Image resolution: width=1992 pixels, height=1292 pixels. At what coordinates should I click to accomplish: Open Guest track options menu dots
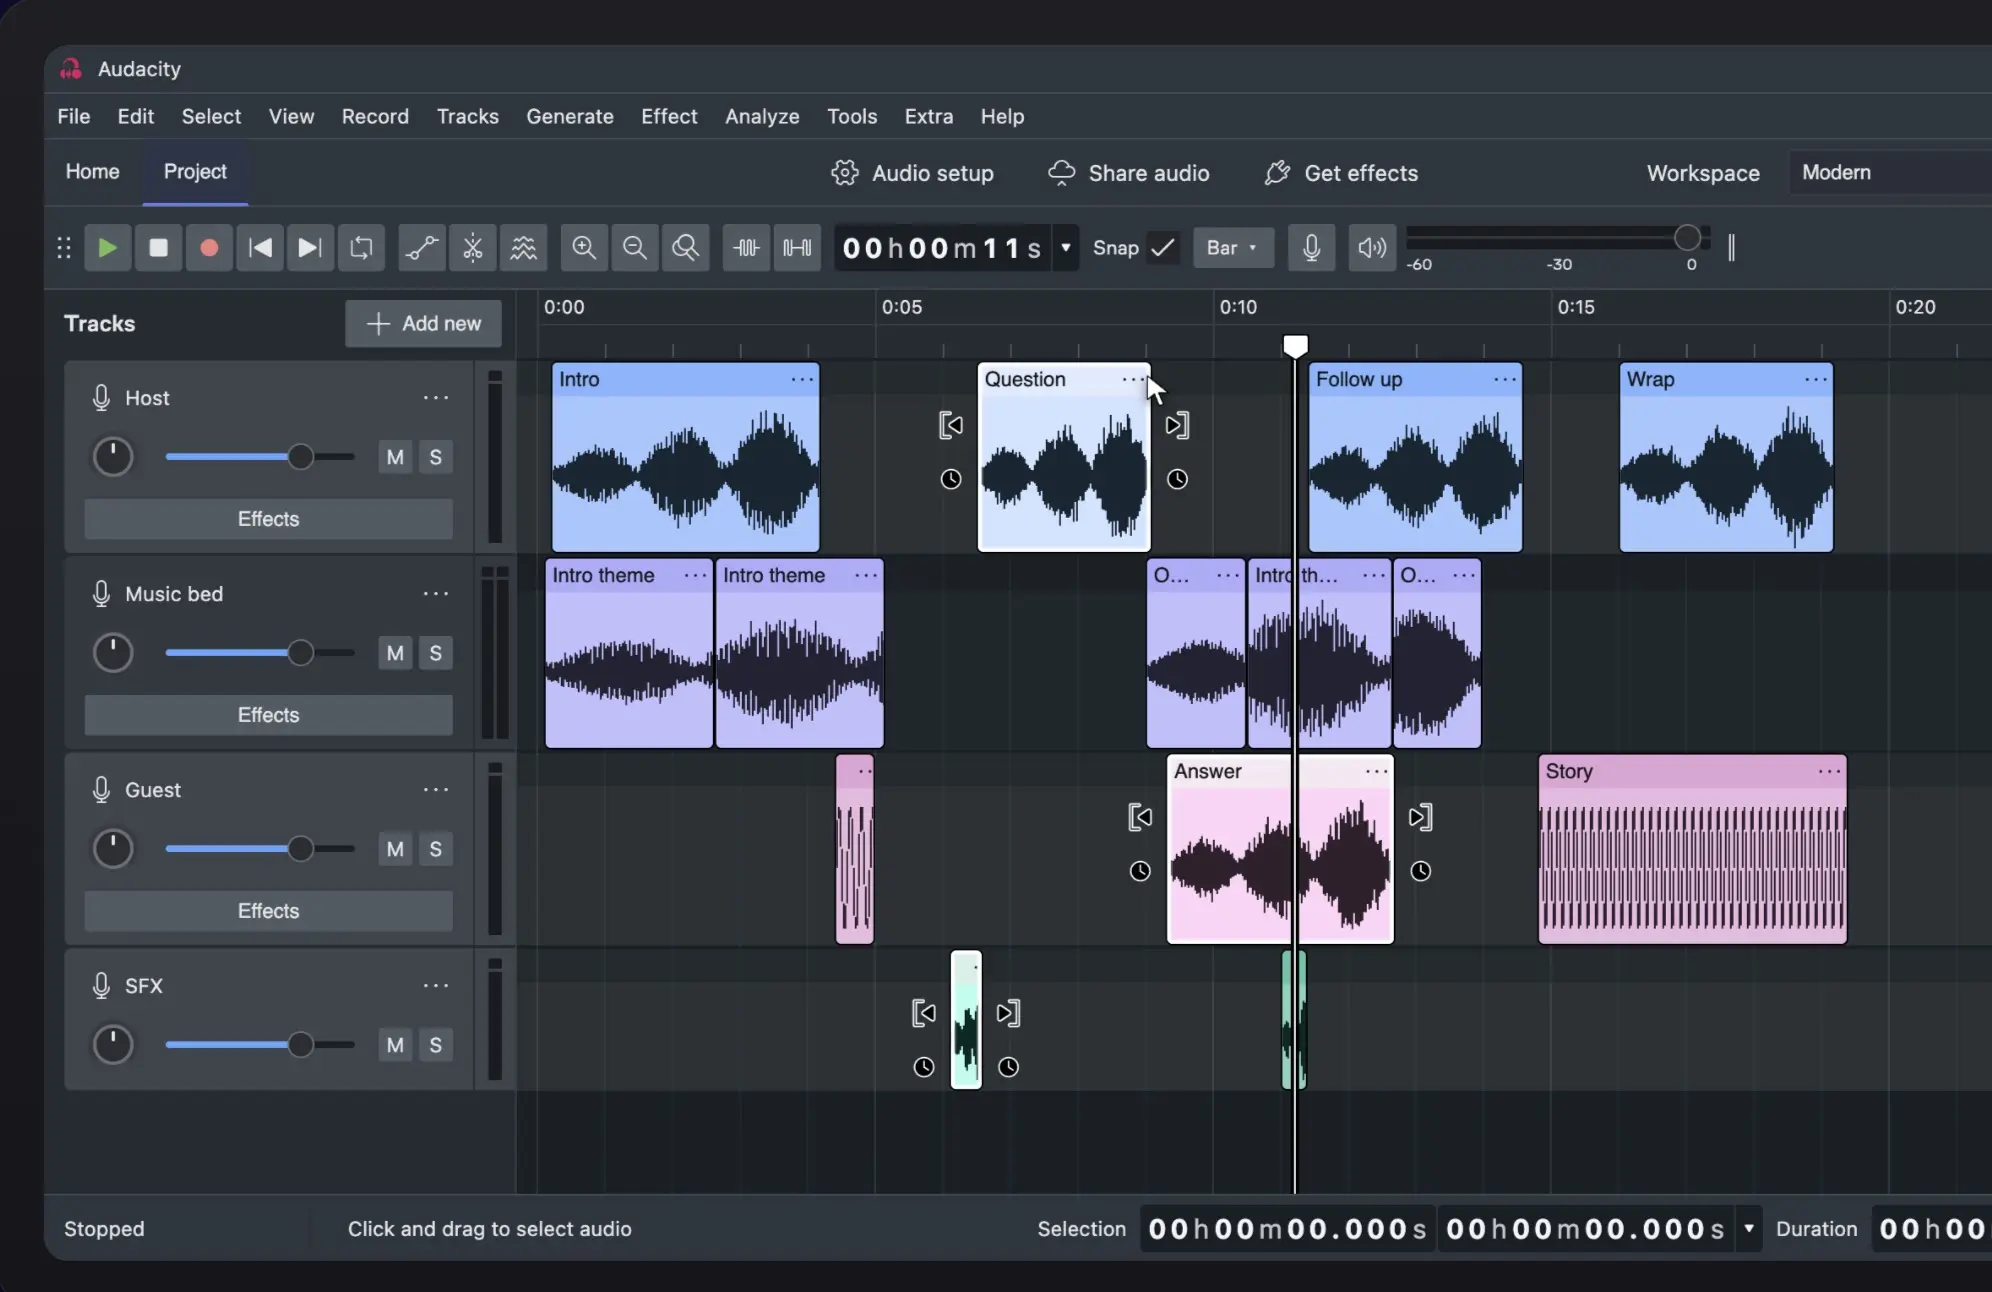436,790
